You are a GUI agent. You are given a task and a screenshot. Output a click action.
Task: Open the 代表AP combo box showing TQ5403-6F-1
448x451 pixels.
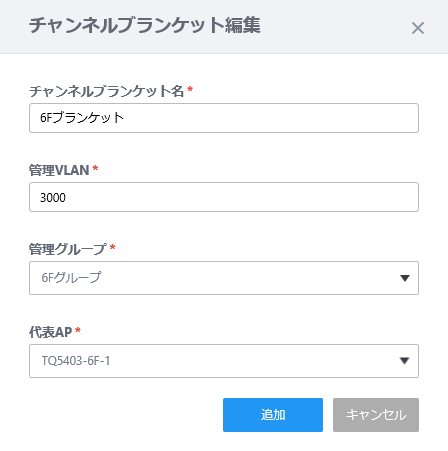(224, 361)
